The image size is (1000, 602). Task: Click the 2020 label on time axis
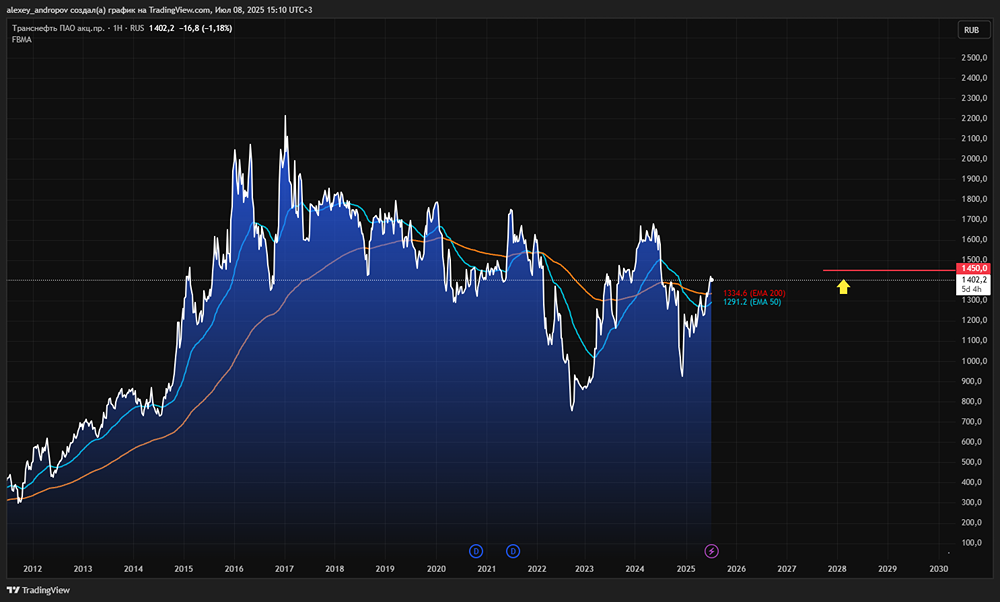coord(436,569)
